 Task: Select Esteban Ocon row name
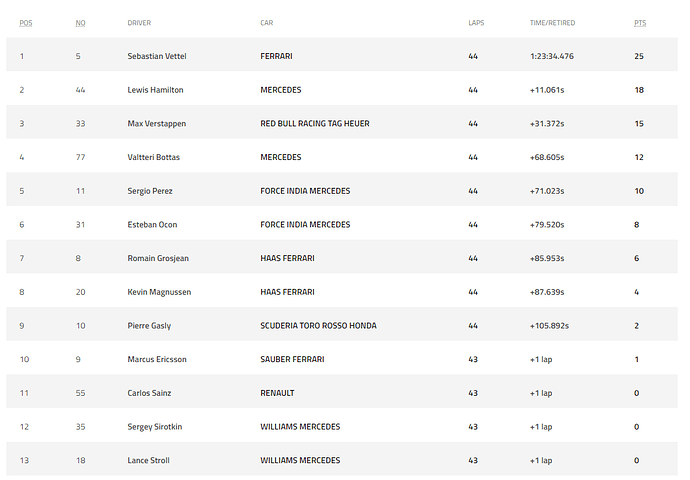click(153, 225)
